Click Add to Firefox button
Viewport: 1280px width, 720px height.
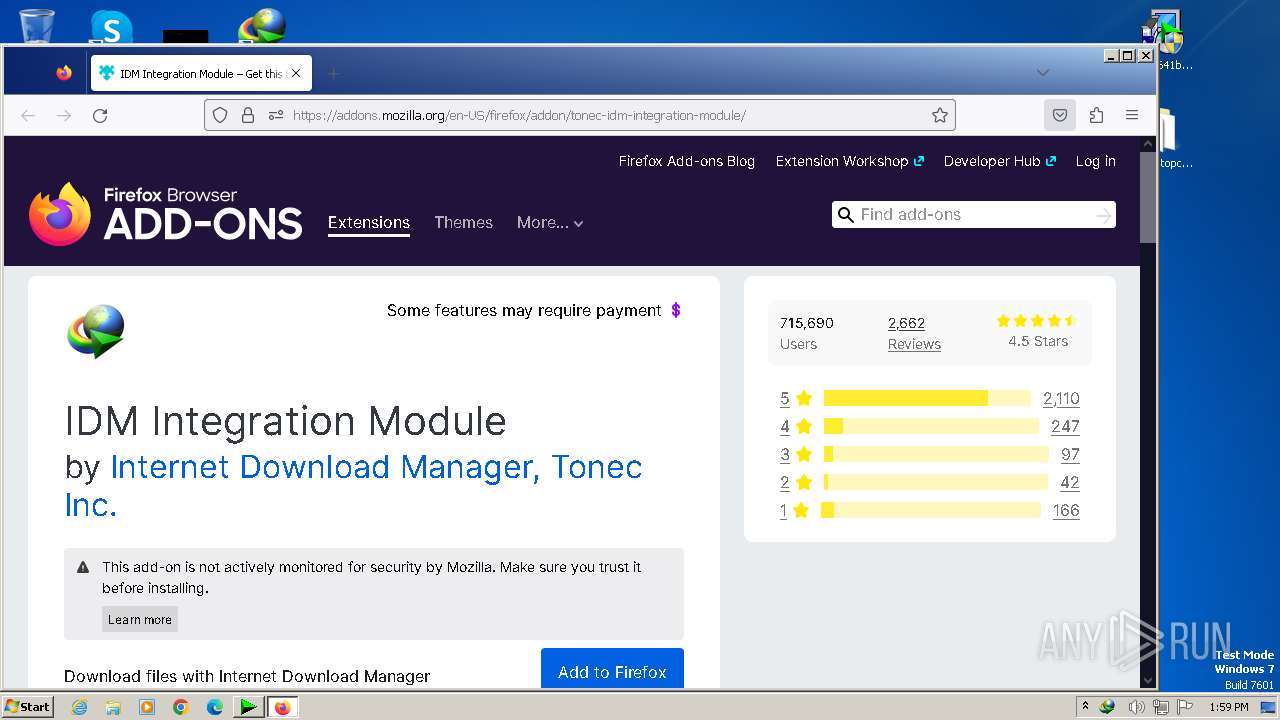[612, 669]
